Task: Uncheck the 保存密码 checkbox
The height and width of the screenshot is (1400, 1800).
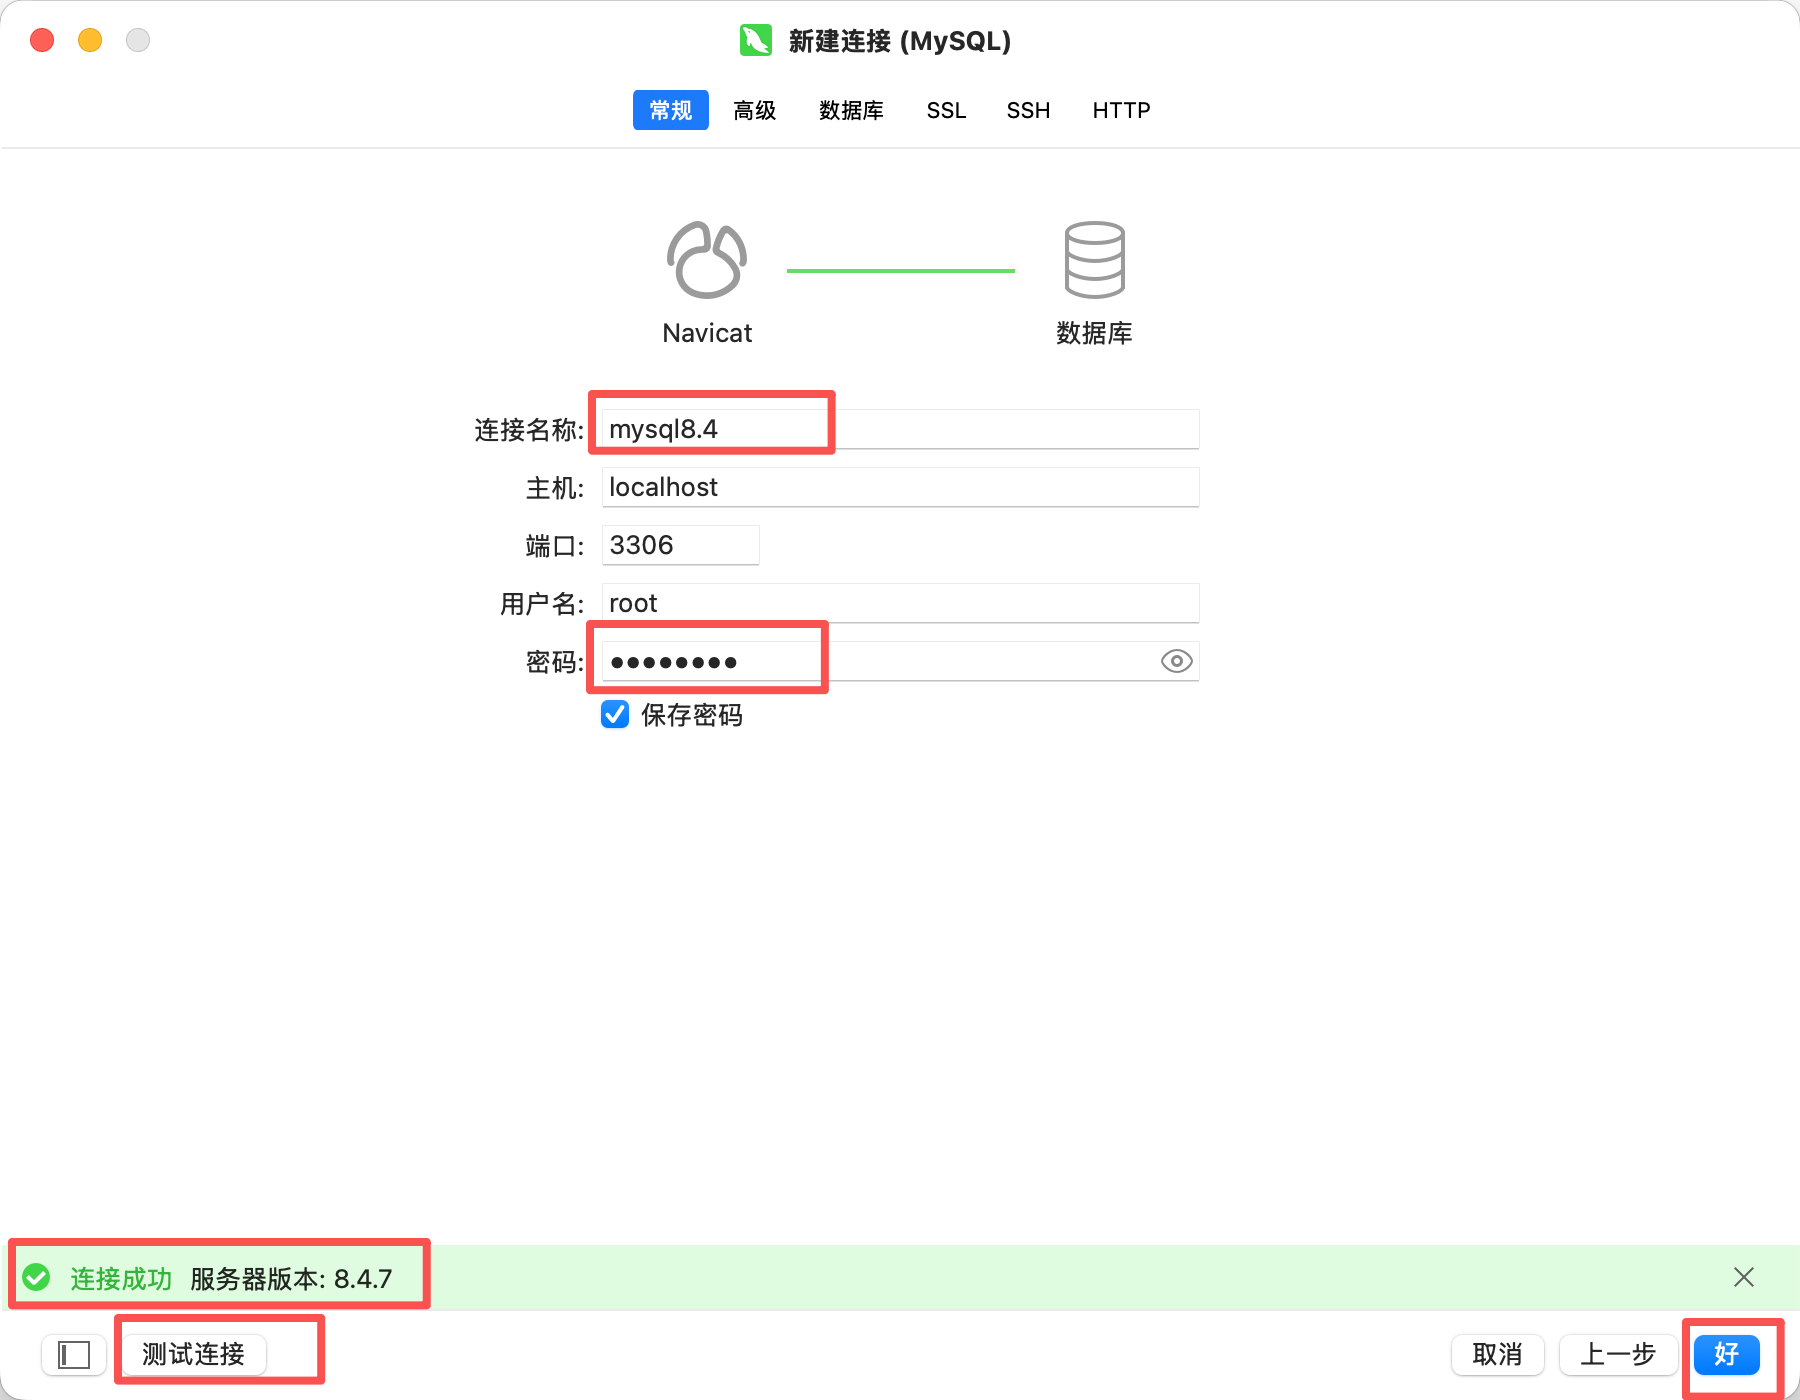Action: [615, 715]
